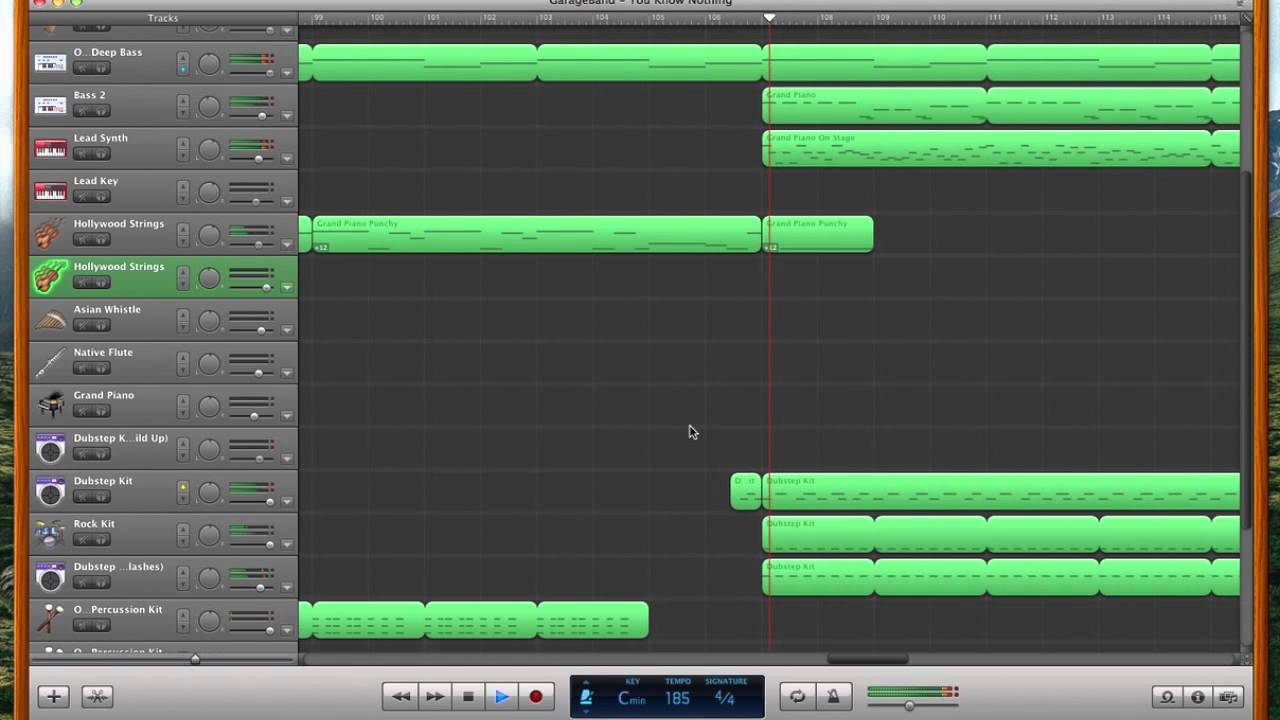Click the Lead Synth red keyboard icon
The image size is (1280, 720).
[50, 149]
